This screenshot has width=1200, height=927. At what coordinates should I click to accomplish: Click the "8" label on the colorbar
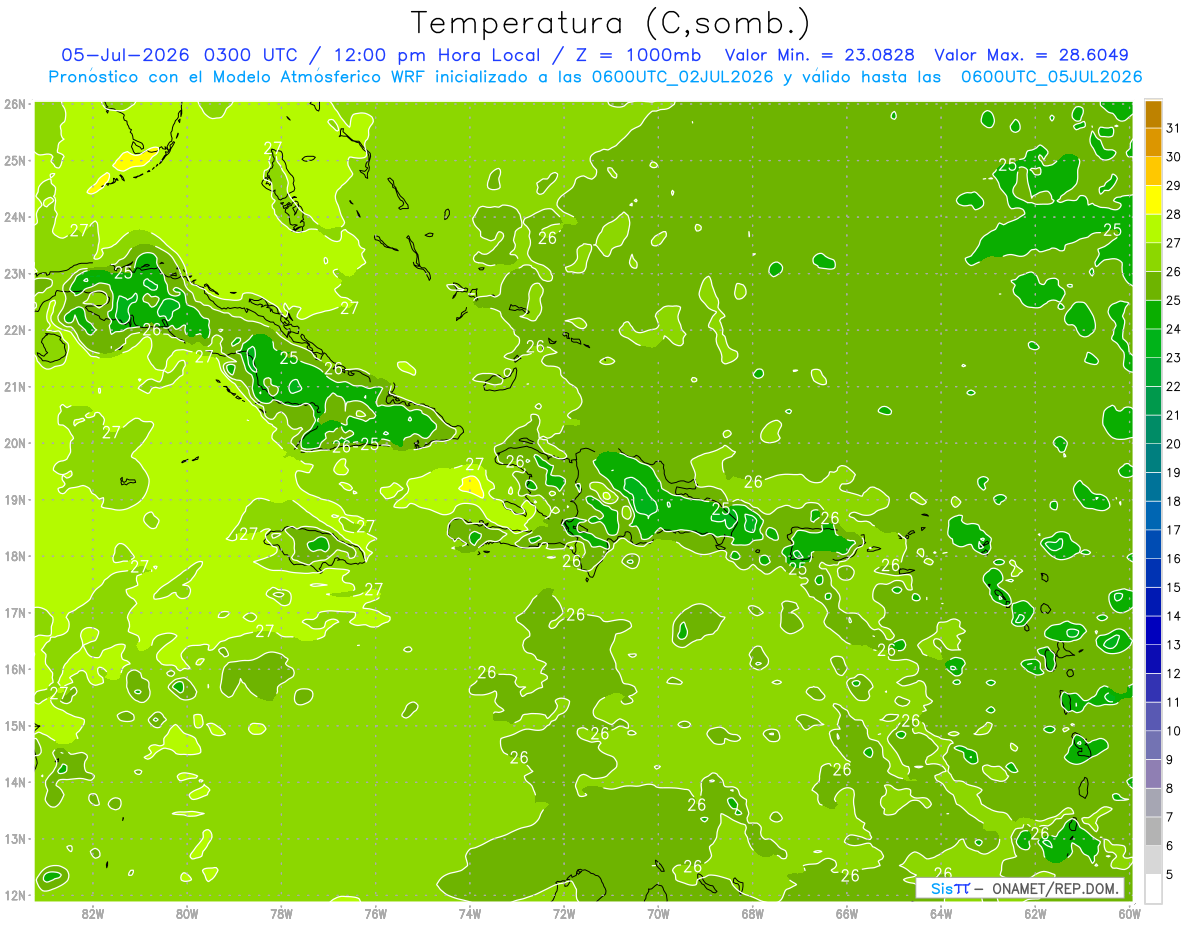pyautogui.click(x=1170, y=788)
